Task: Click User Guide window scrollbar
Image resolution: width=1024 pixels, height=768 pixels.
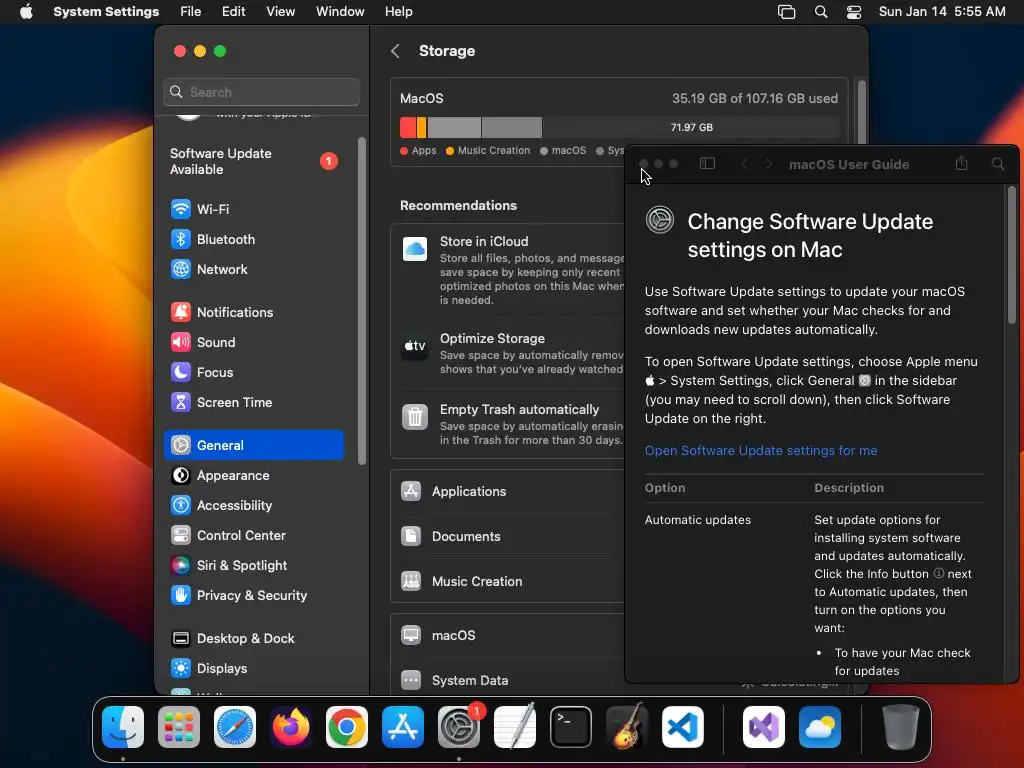Action: pos(1012,255)
